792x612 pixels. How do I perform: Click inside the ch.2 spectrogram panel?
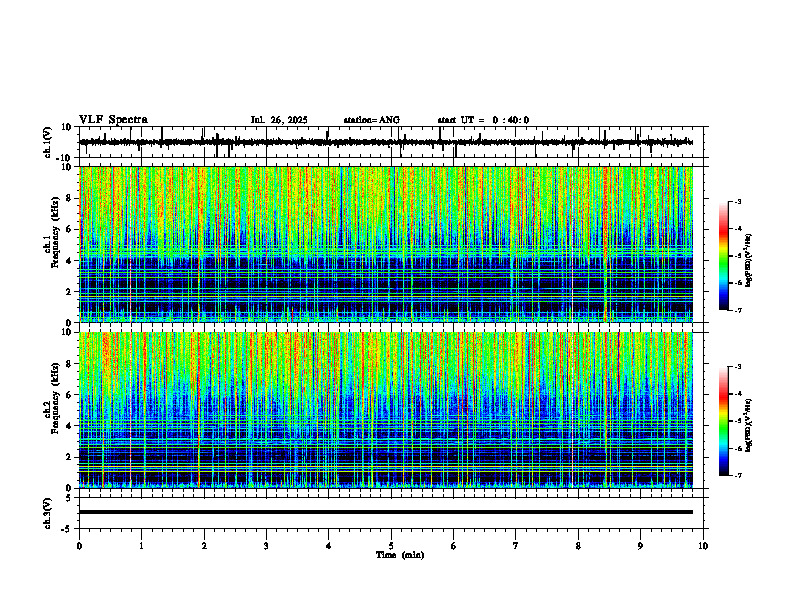tap(386, 410)
